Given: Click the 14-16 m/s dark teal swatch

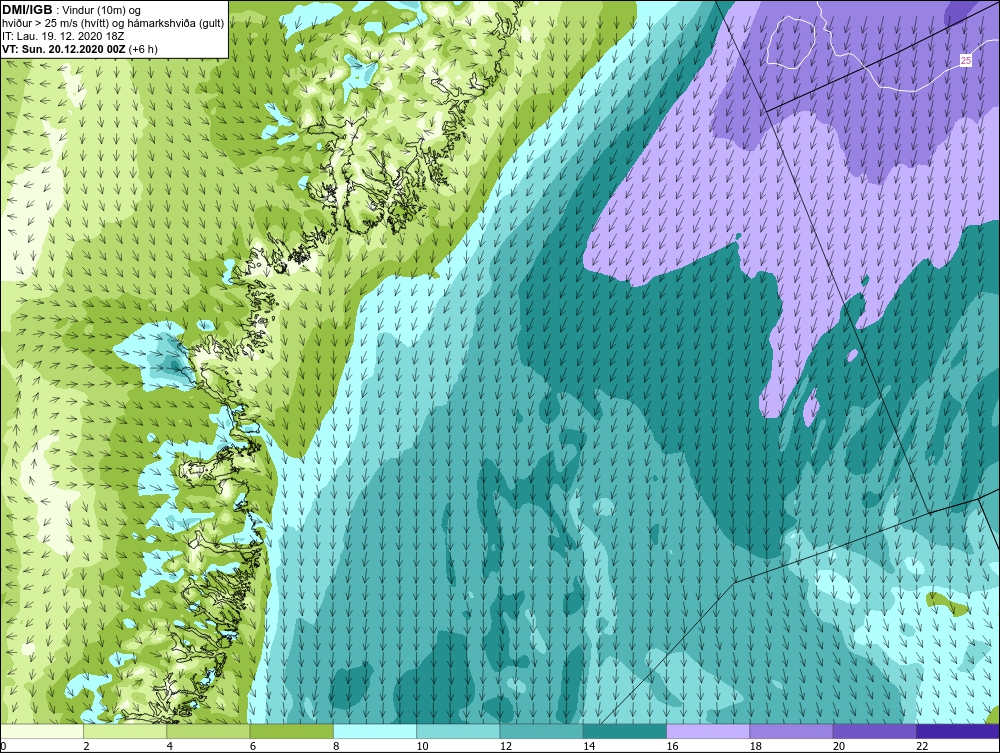Looking at the screenshot, I should (x=625, y=731).
